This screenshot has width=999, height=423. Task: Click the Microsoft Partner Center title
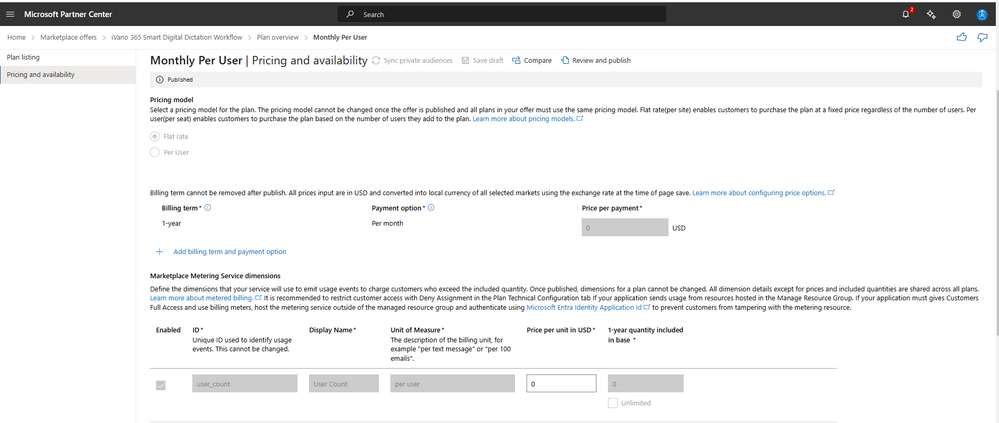click(x=68, y=14)
